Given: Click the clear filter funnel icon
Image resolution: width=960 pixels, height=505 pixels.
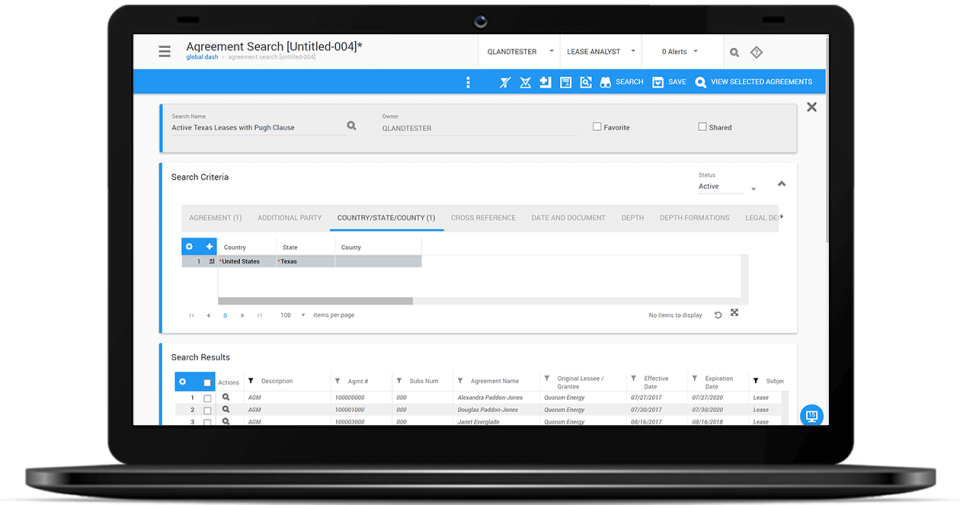Looking at the screenshot, I should pyautogui.click(x=504, y=82).
